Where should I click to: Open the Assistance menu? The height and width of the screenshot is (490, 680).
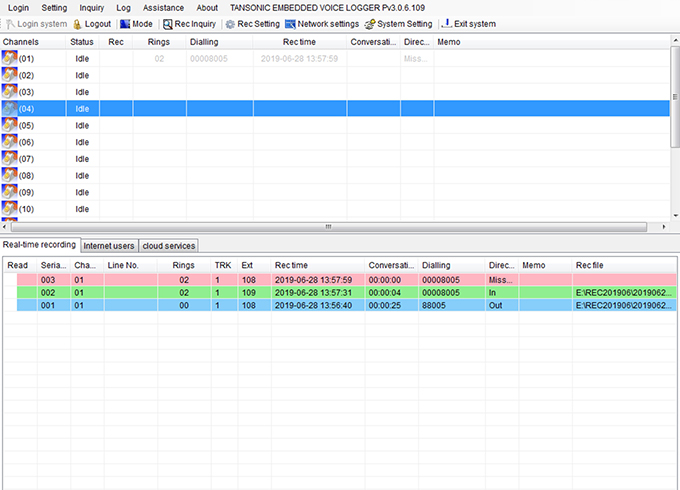(x=163, y=7)
